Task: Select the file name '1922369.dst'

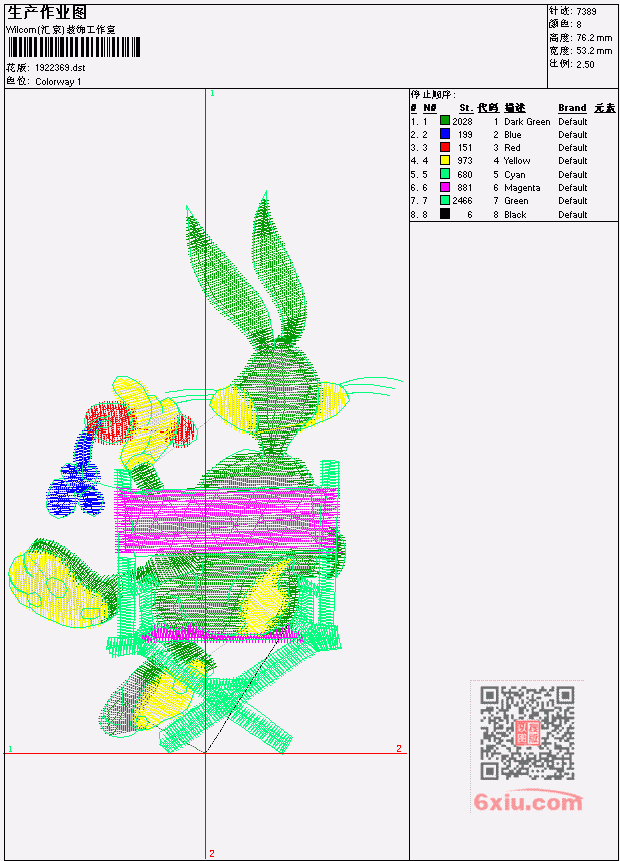Action: click(x=60, y=68)
